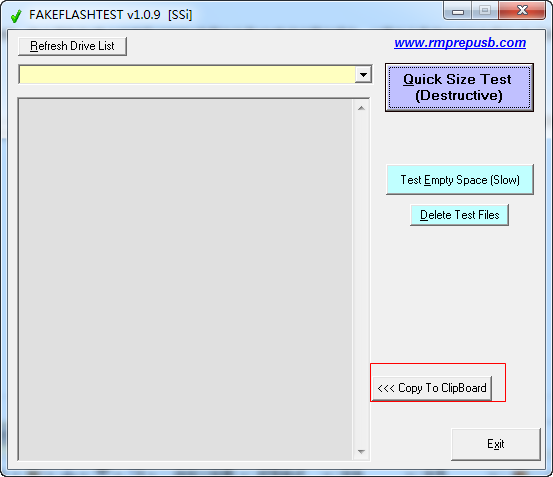Start the Quick Size Test (Destructive)

click(x=459, y=87)
